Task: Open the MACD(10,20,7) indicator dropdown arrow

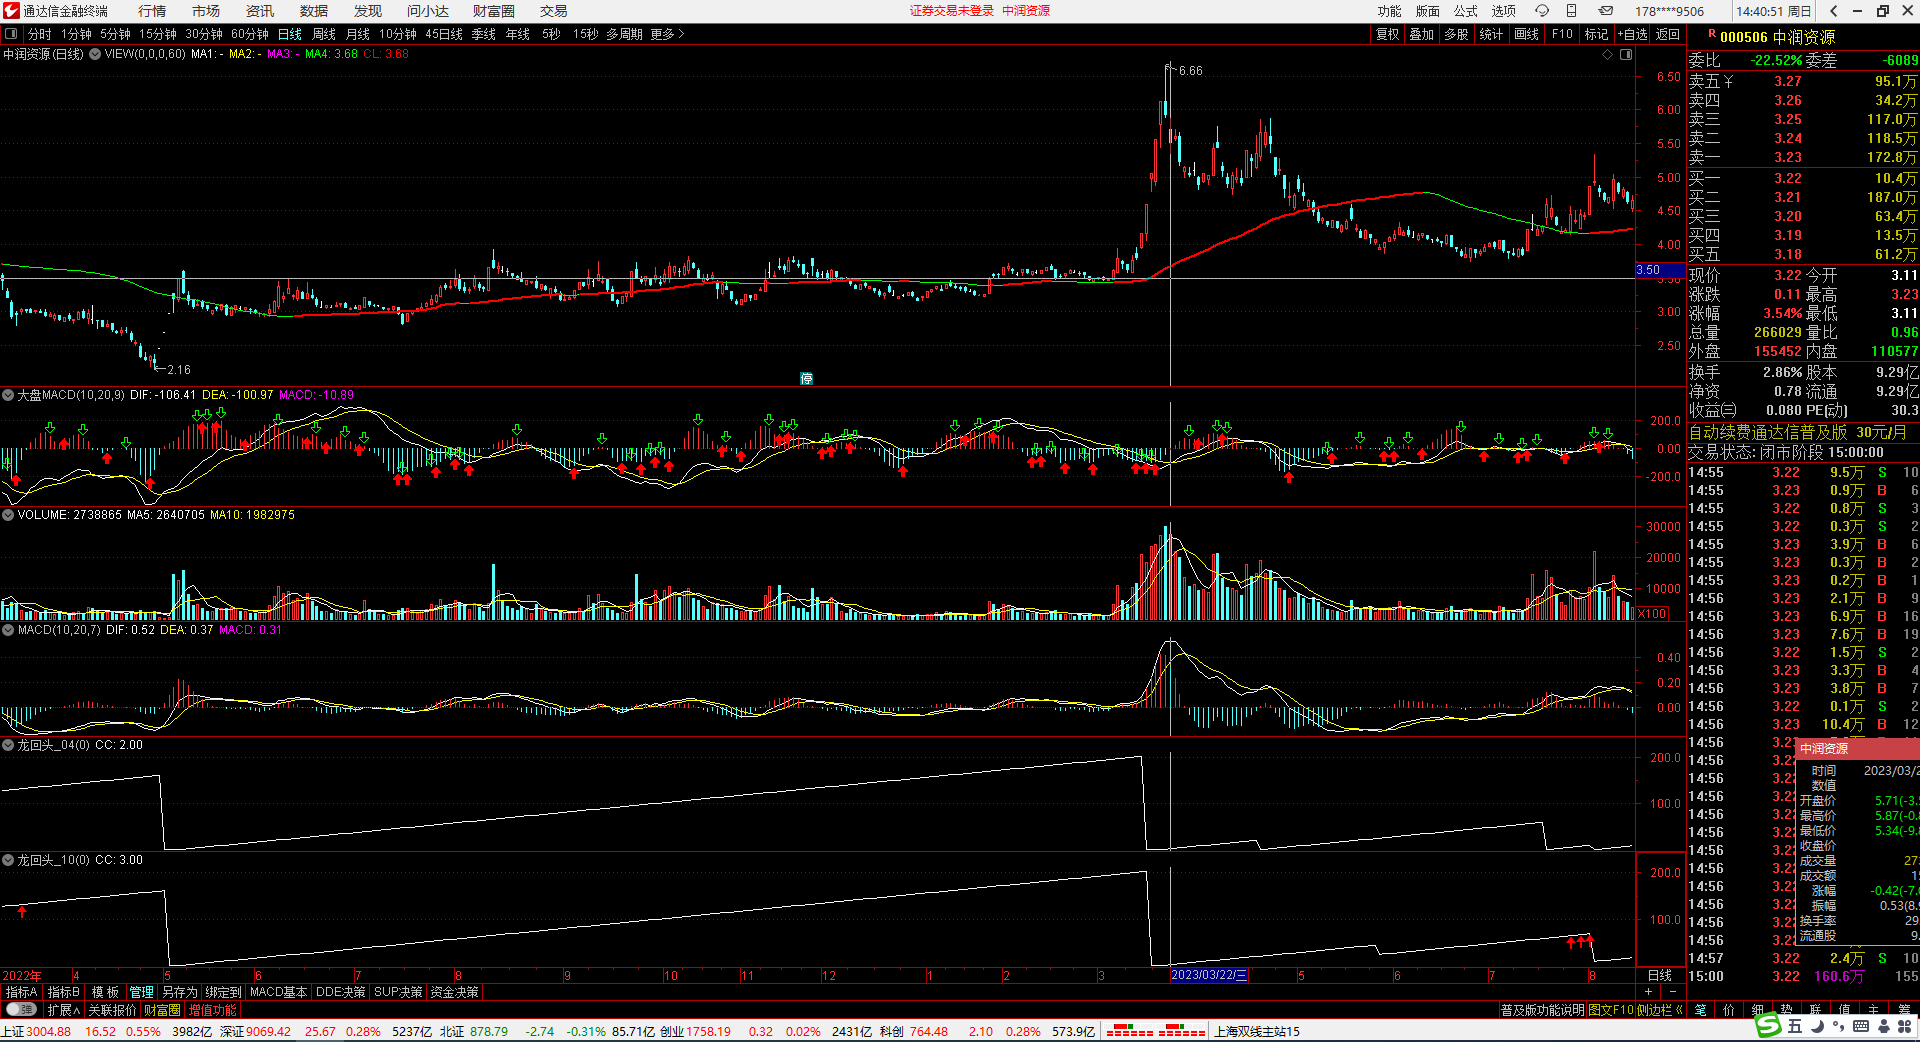Action: 8,630
